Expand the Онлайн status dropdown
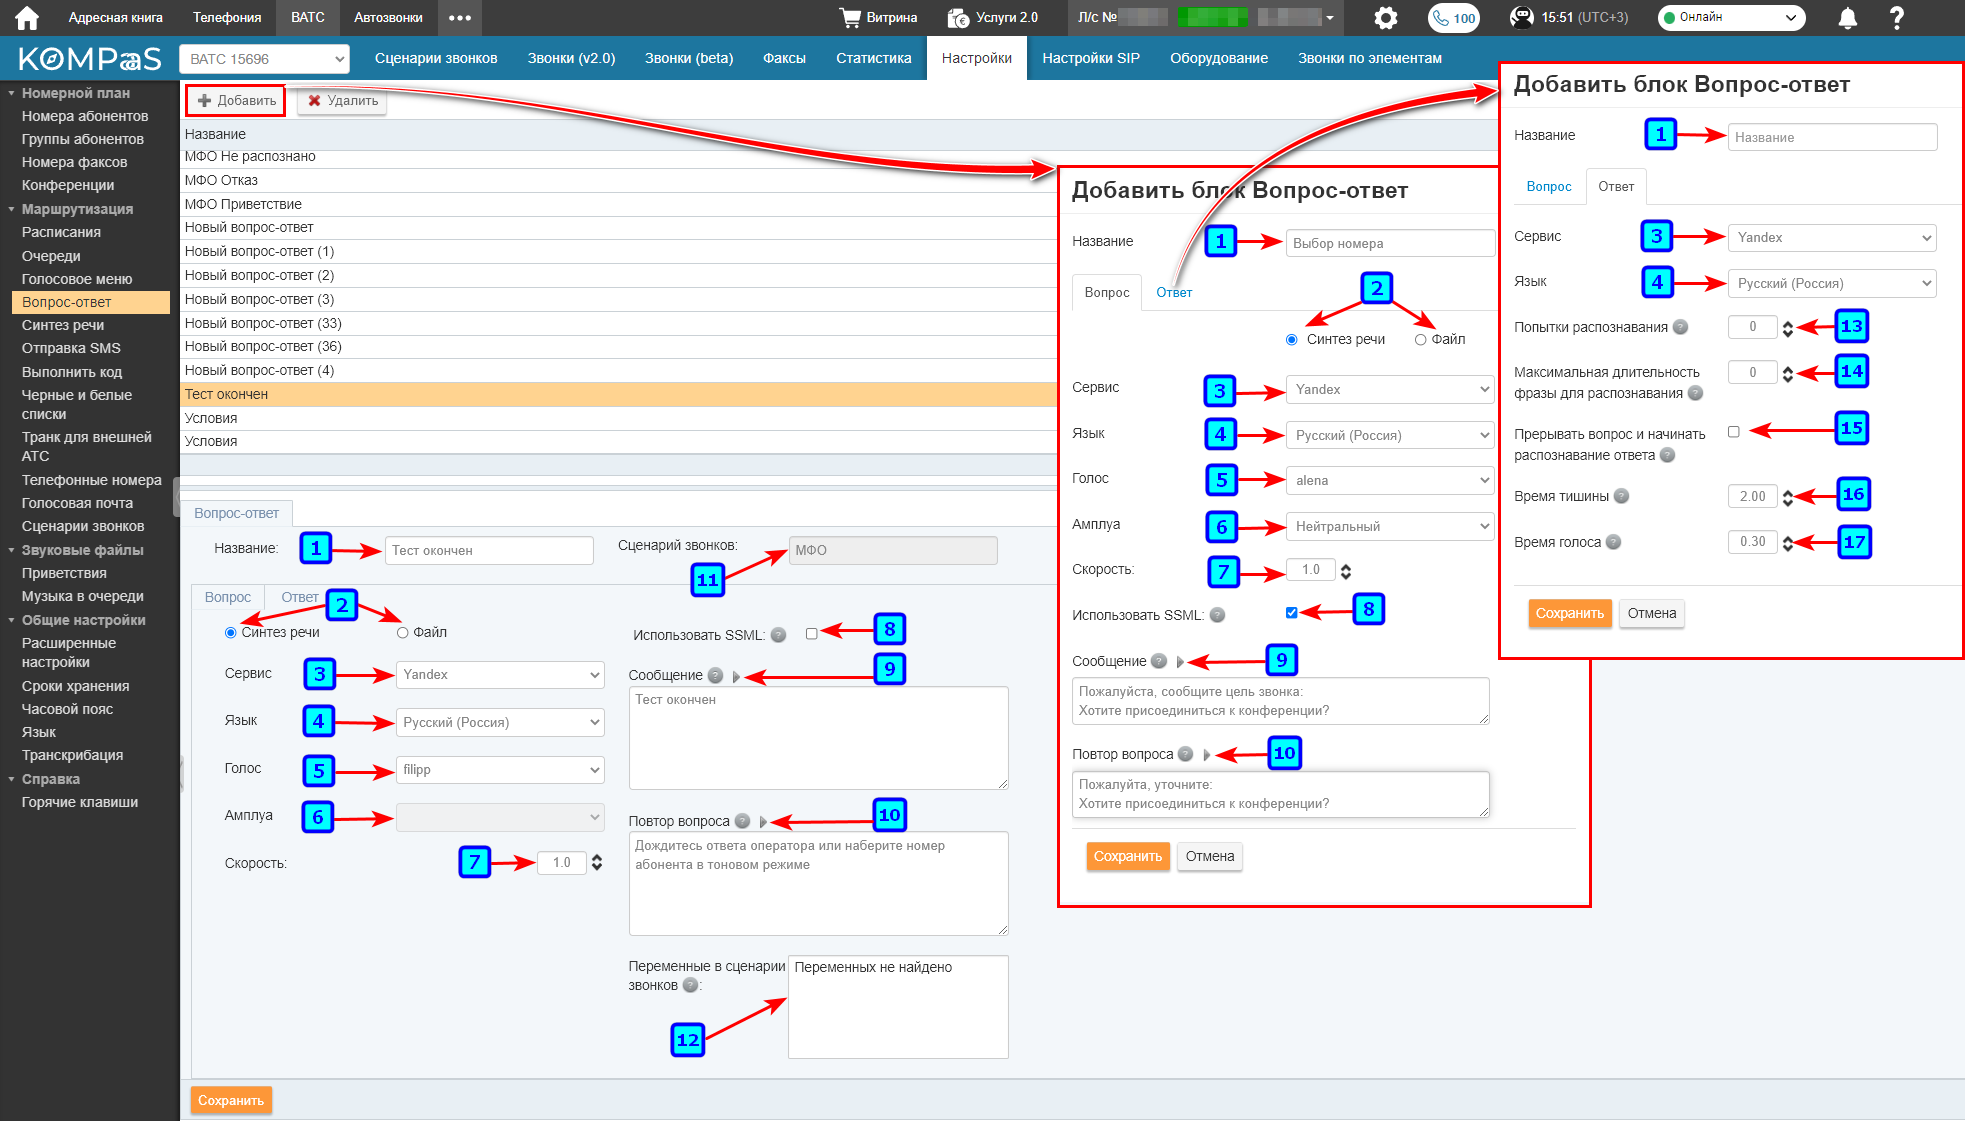Screen dimensions: 1965x1121 click(x=1731, y=17)
